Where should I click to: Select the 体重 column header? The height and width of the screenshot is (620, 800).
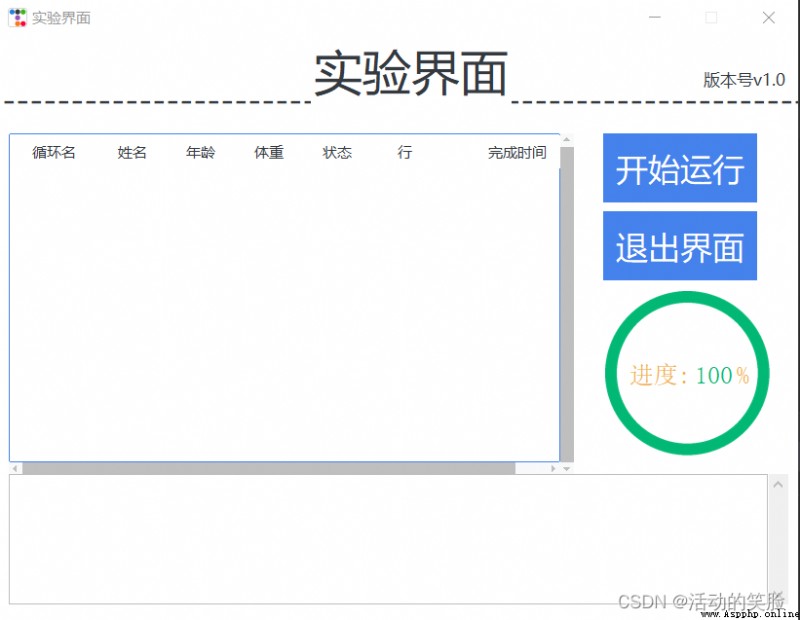(x=269, y=152)
